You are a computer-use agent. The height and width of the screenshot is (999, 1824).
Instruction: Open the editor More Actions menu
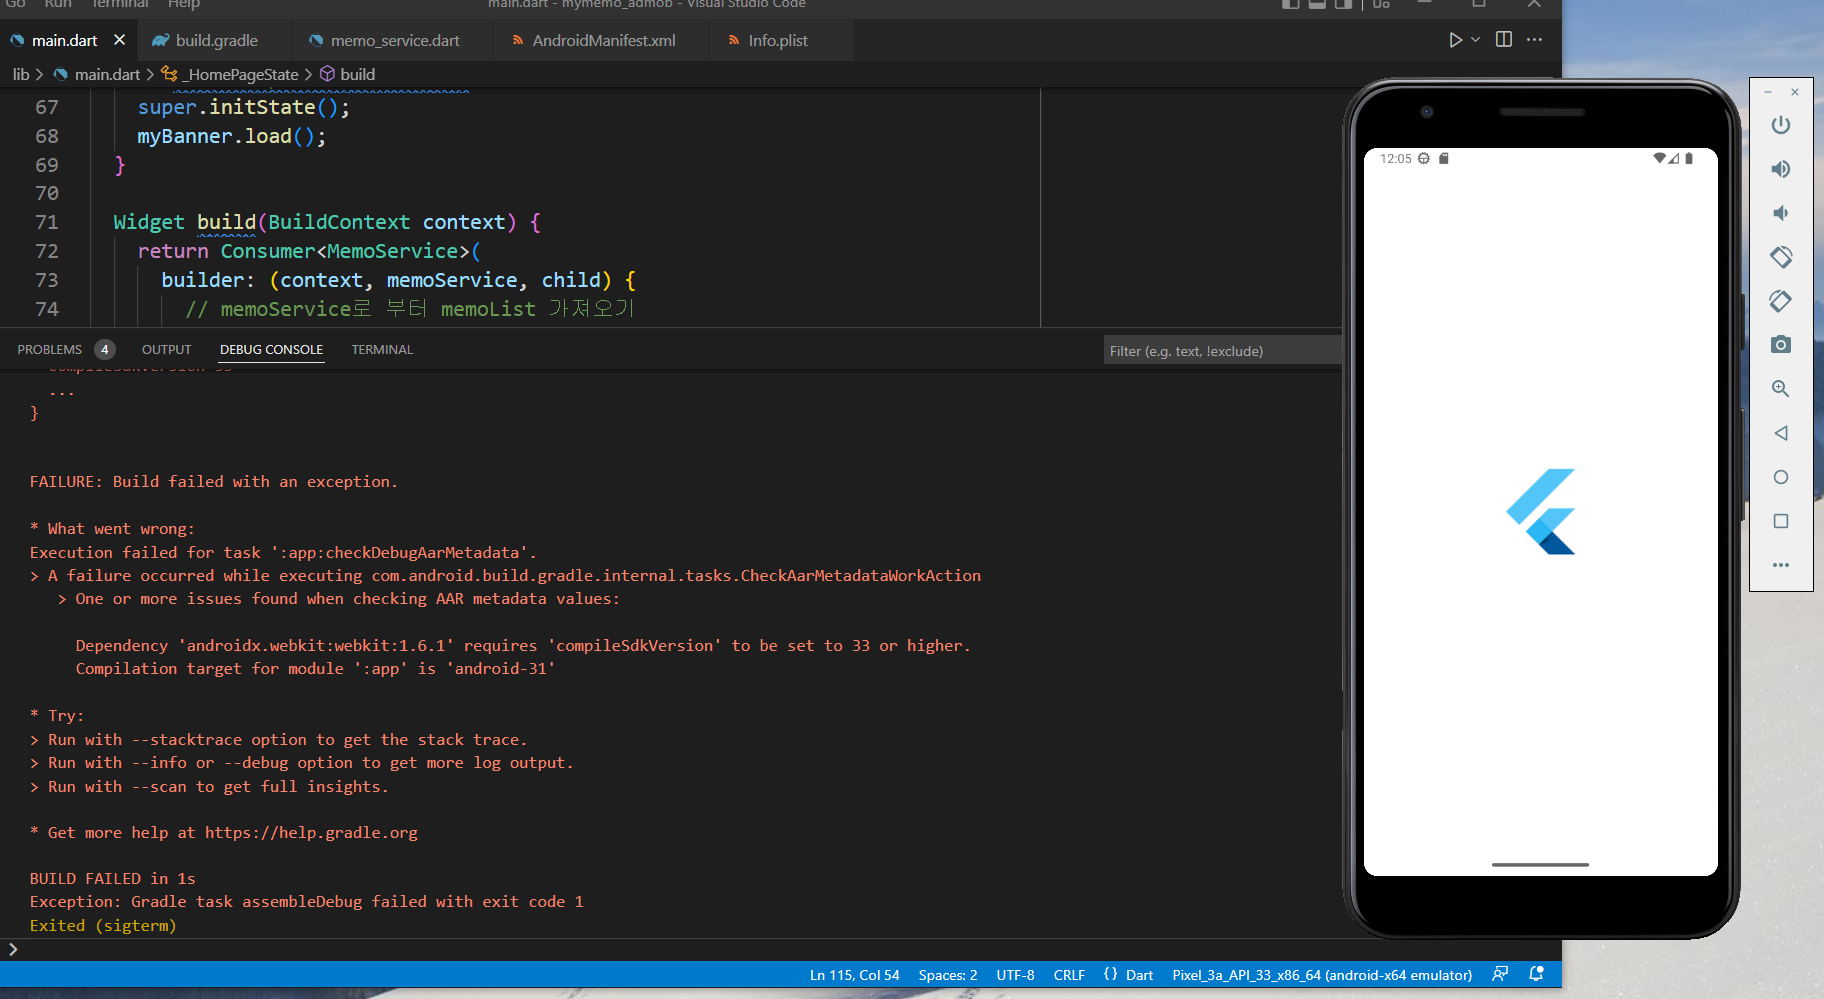click(x=1535, y=40)
